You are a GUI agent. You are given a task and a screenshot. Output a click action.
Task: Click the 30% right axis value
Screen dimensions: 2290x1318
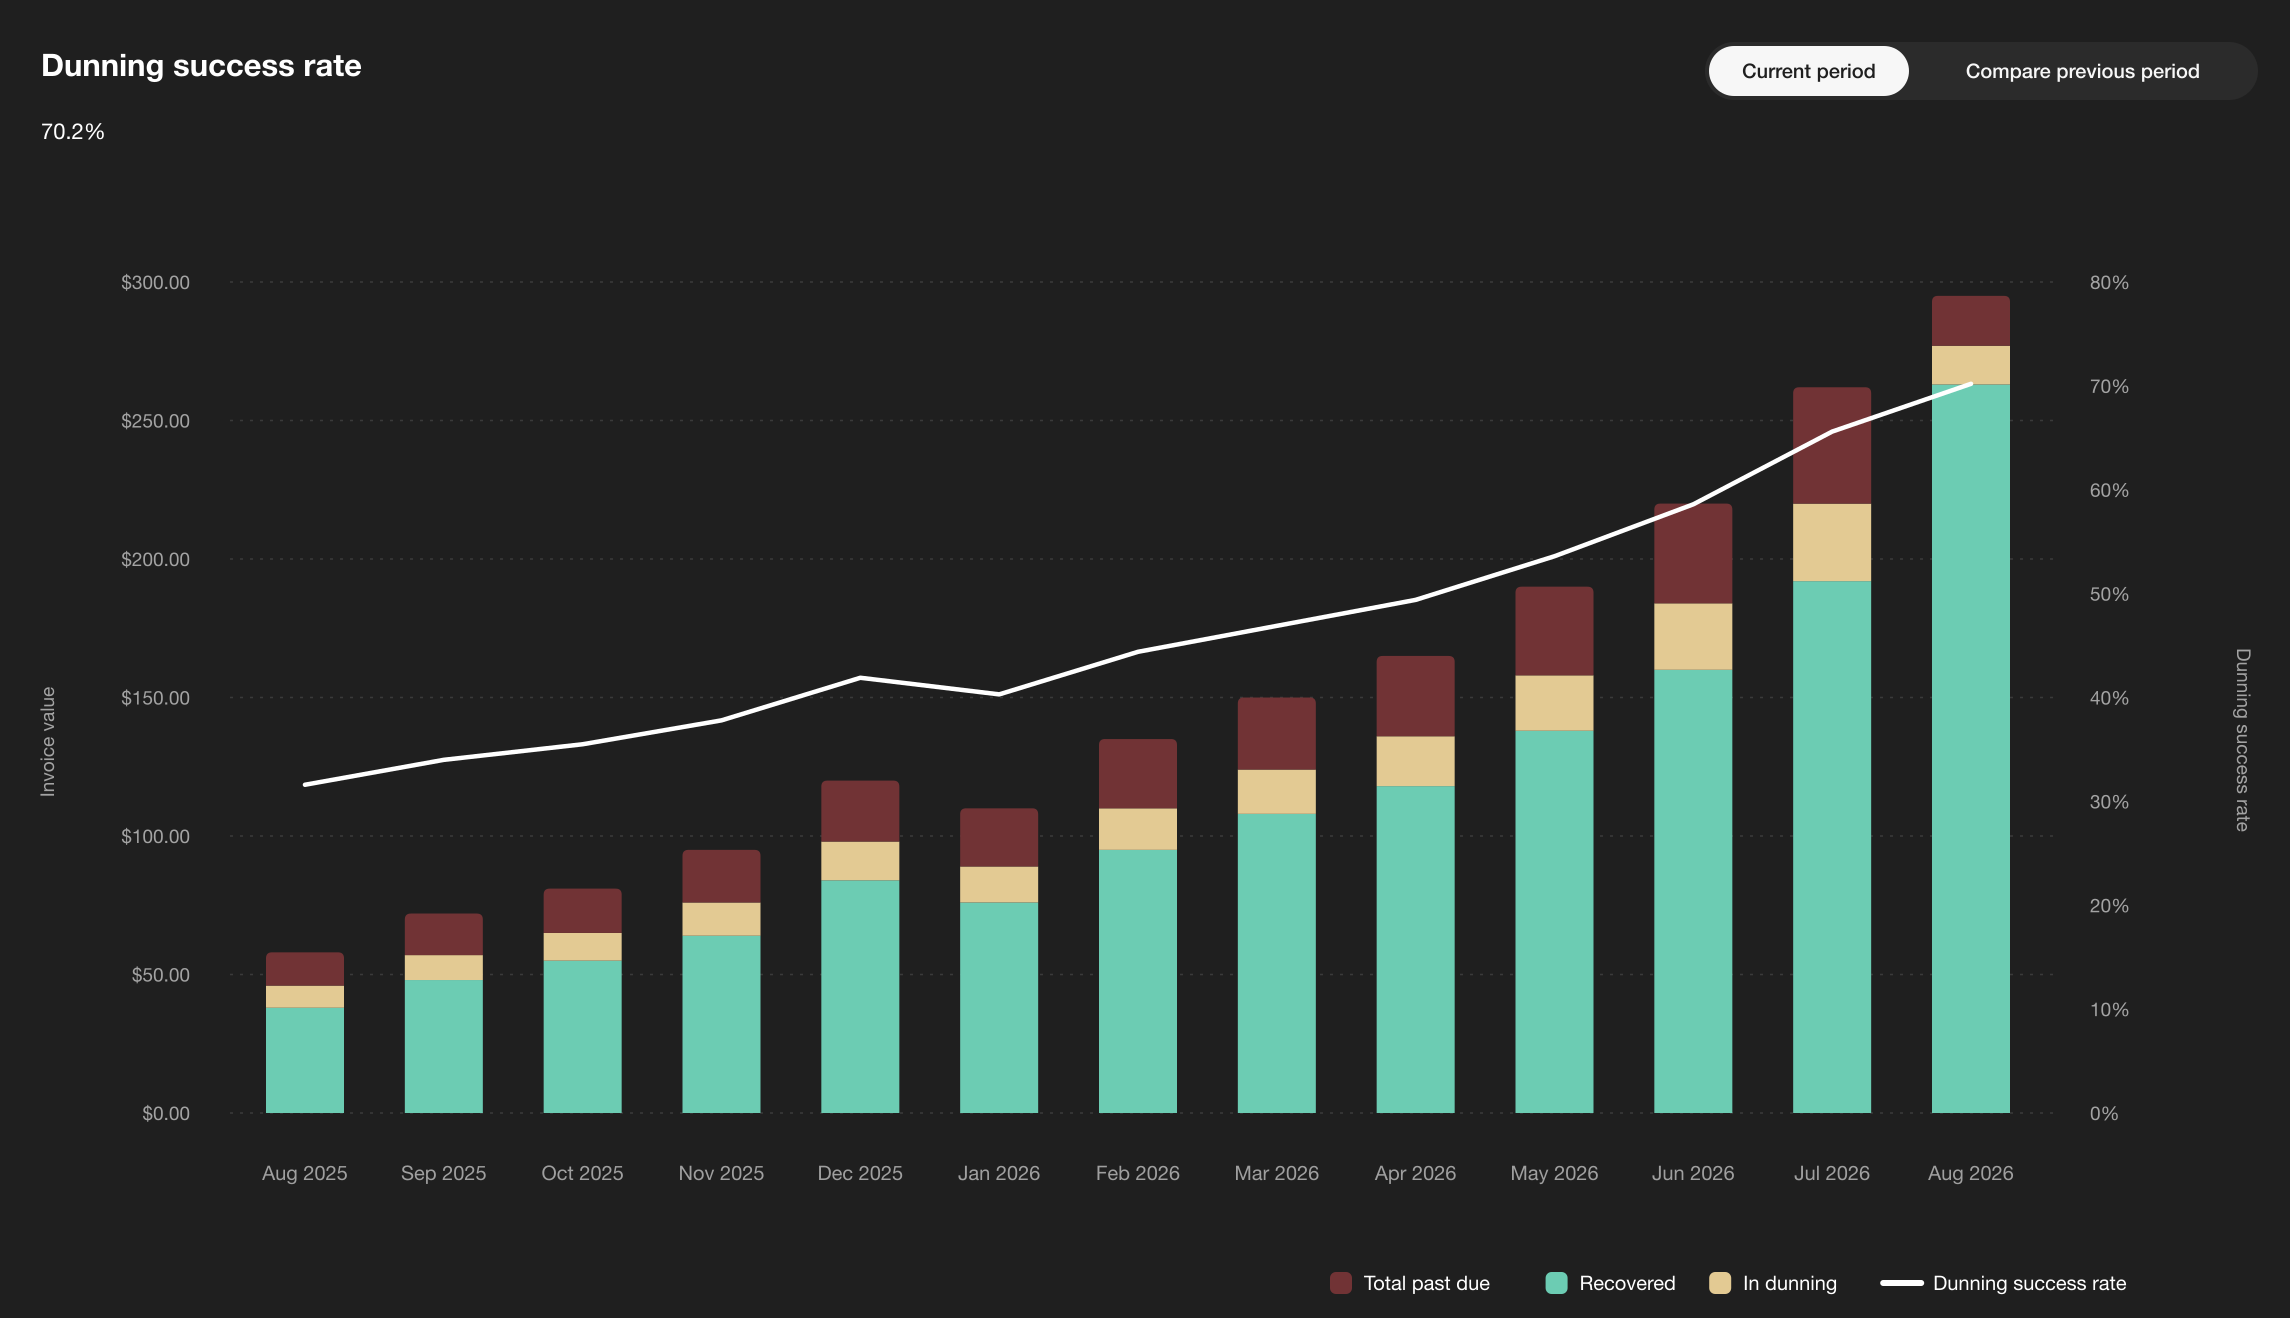coord(2109,802)
